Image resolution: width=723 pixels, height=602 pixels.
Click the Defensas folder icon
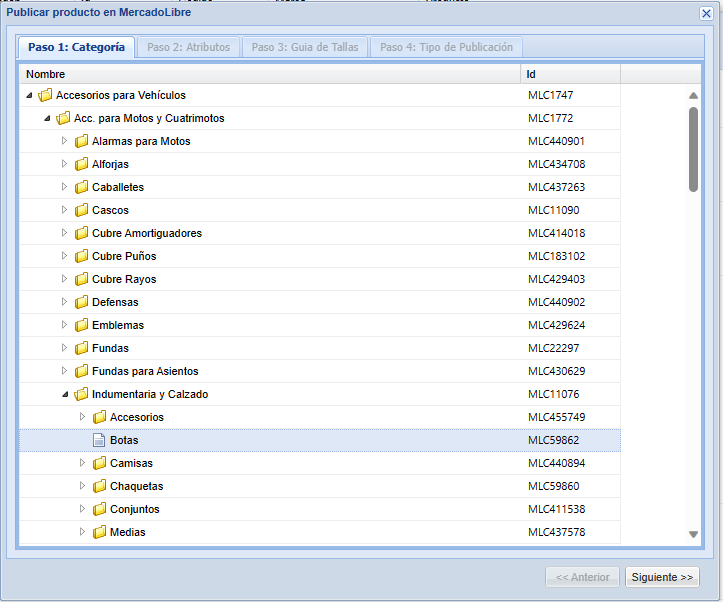point(81,302)
